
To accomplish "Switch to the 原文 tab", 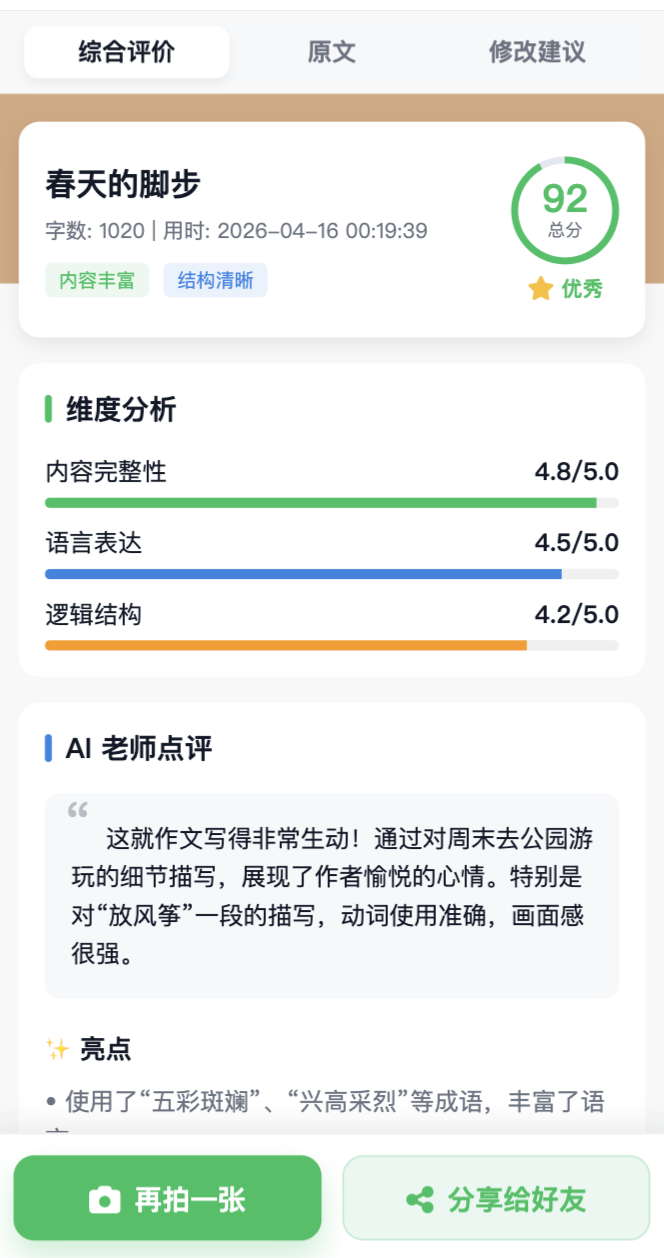I will point(333,52).
